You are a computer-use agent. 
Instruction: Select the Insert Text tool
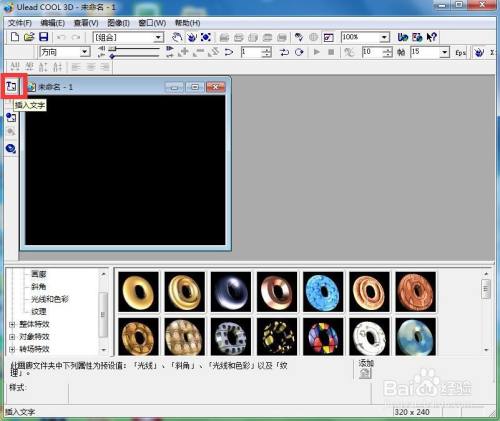coord(11,86)
